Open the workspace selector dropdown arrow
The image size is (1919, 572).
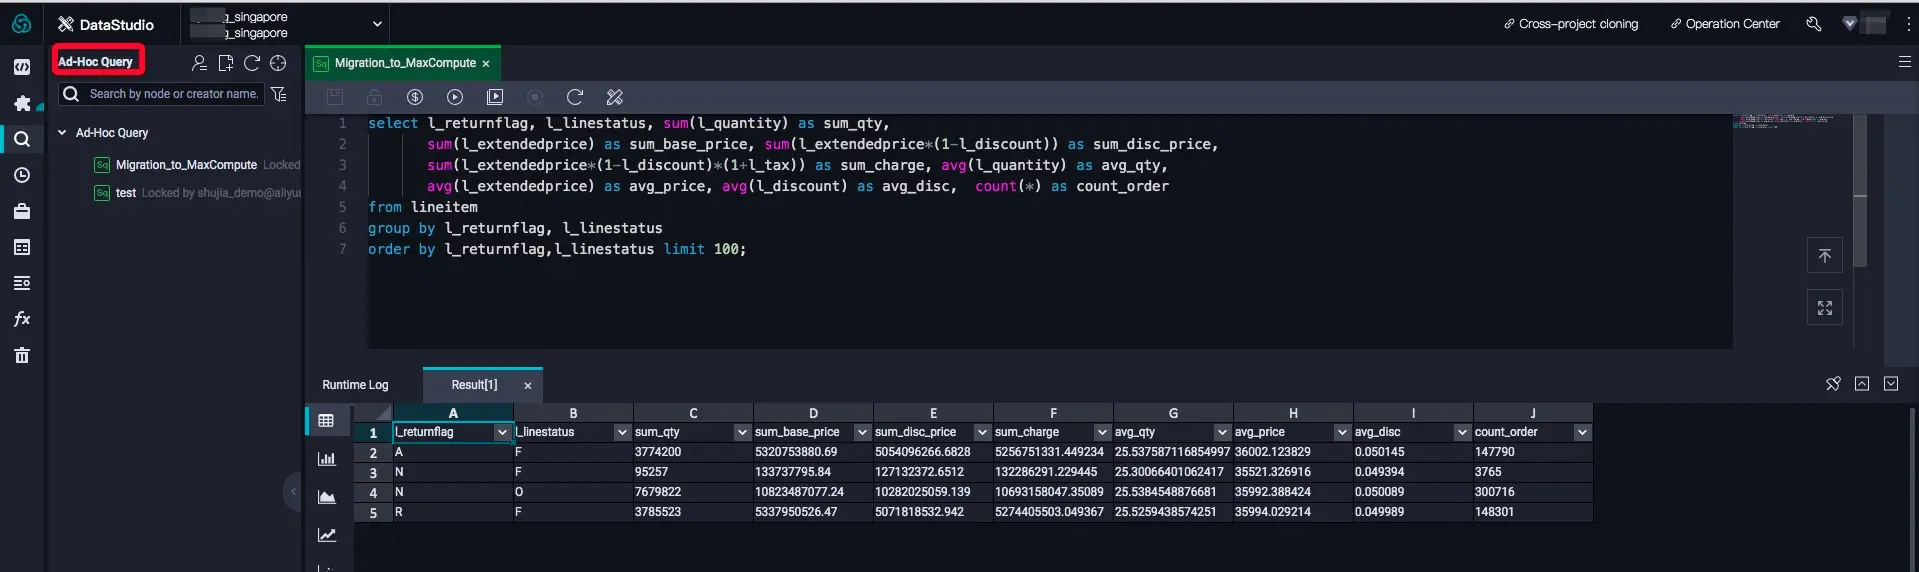377,24
